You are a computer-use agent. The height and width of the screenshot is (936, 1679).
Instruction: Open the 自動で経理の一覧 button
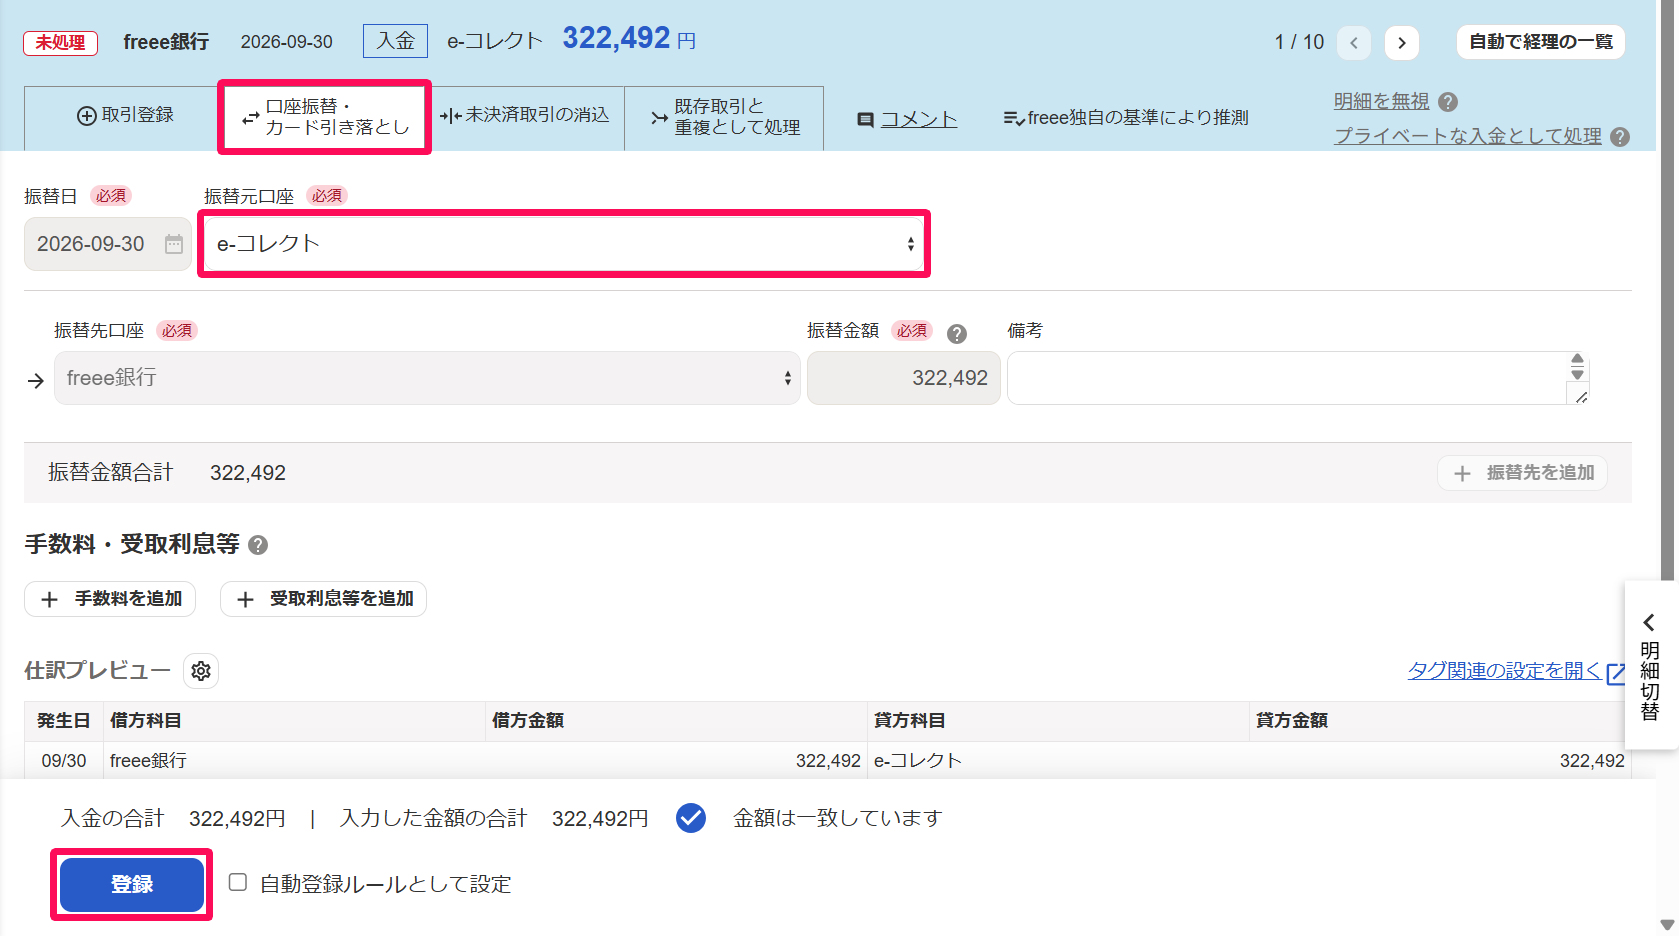coord(1541,42)
